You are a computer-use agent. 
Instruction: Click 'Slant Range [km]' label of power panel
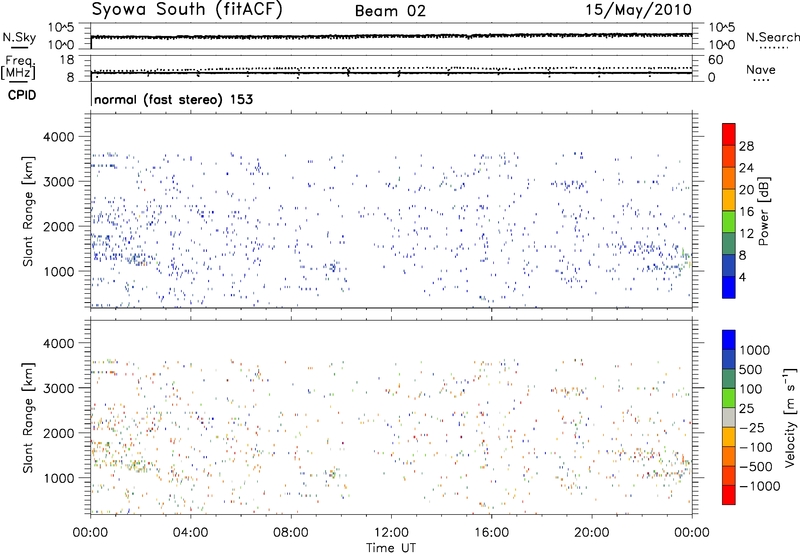tap(28, 211)
